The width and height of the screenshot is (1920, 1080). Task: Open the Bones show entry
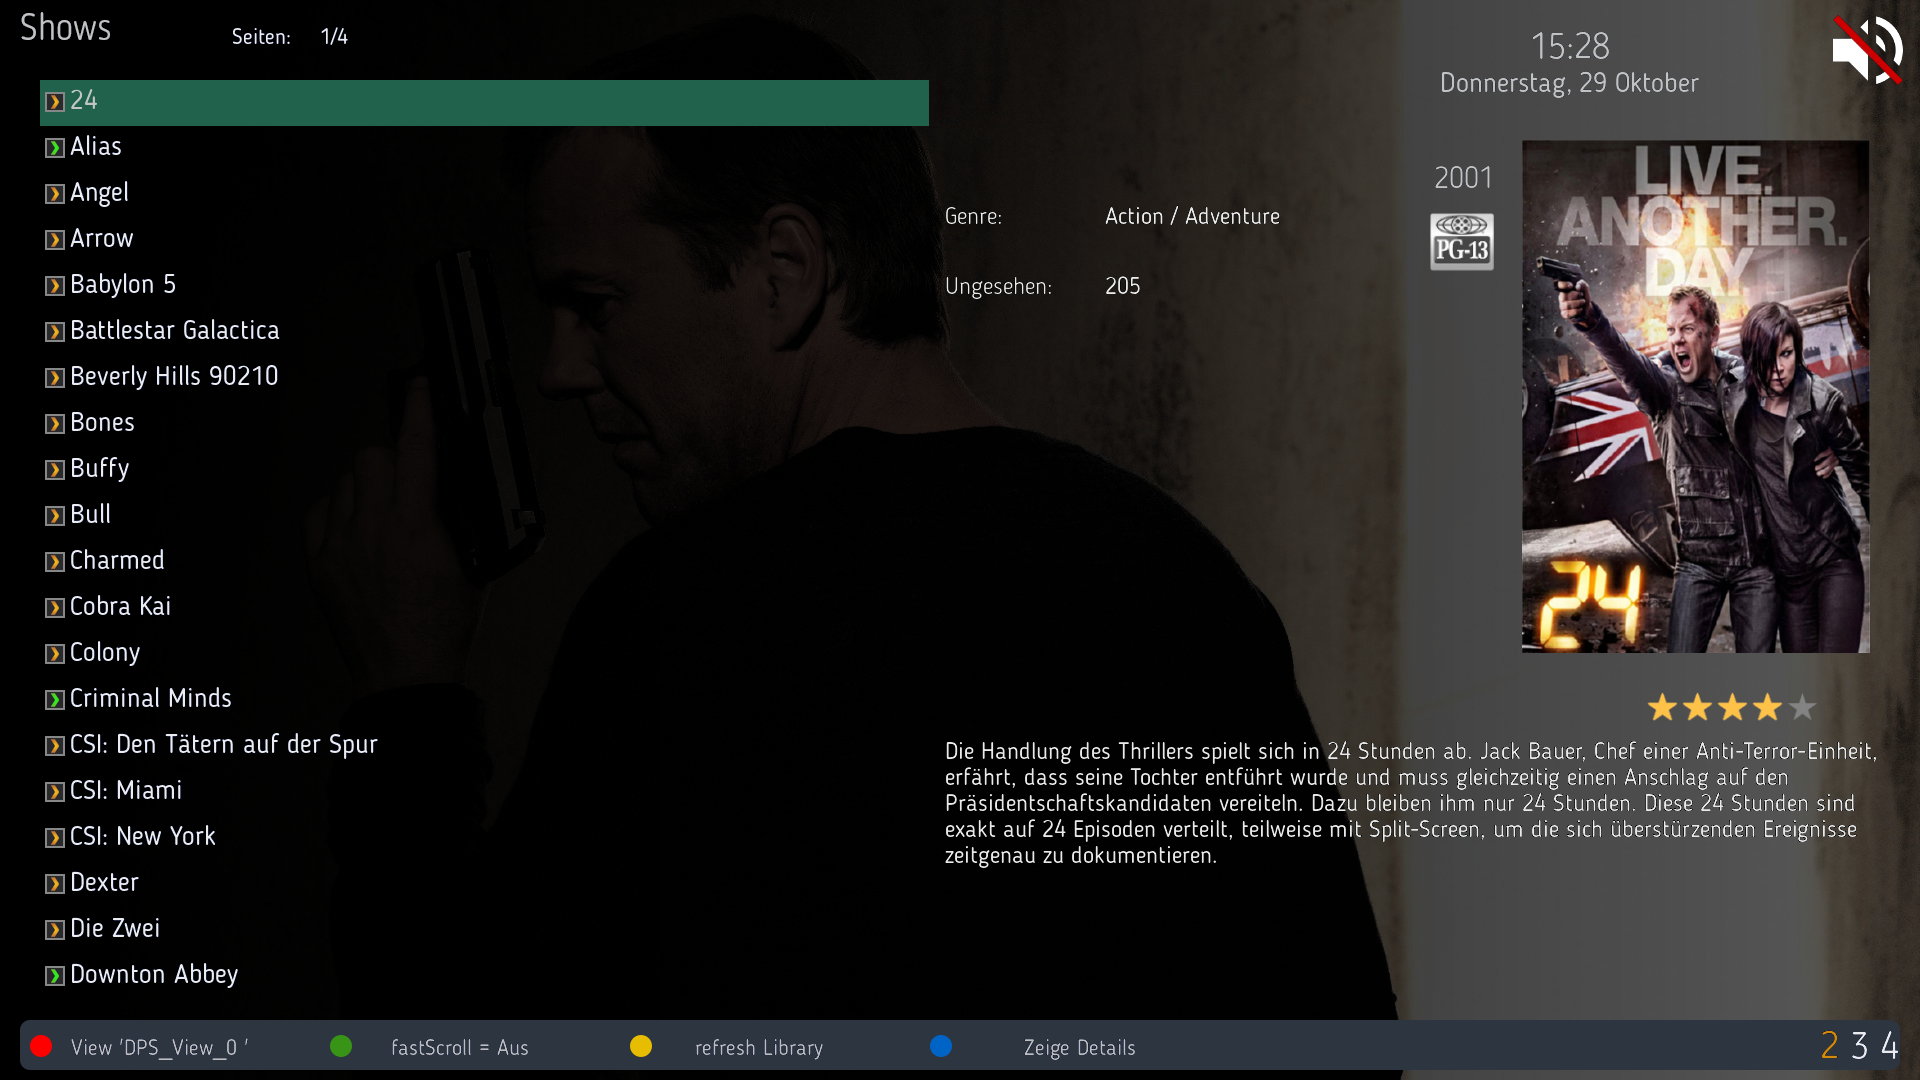(x=484, y=423)
